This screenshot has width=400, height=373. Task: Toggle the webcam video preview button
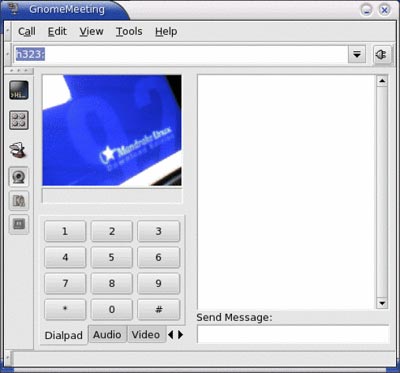19,177
